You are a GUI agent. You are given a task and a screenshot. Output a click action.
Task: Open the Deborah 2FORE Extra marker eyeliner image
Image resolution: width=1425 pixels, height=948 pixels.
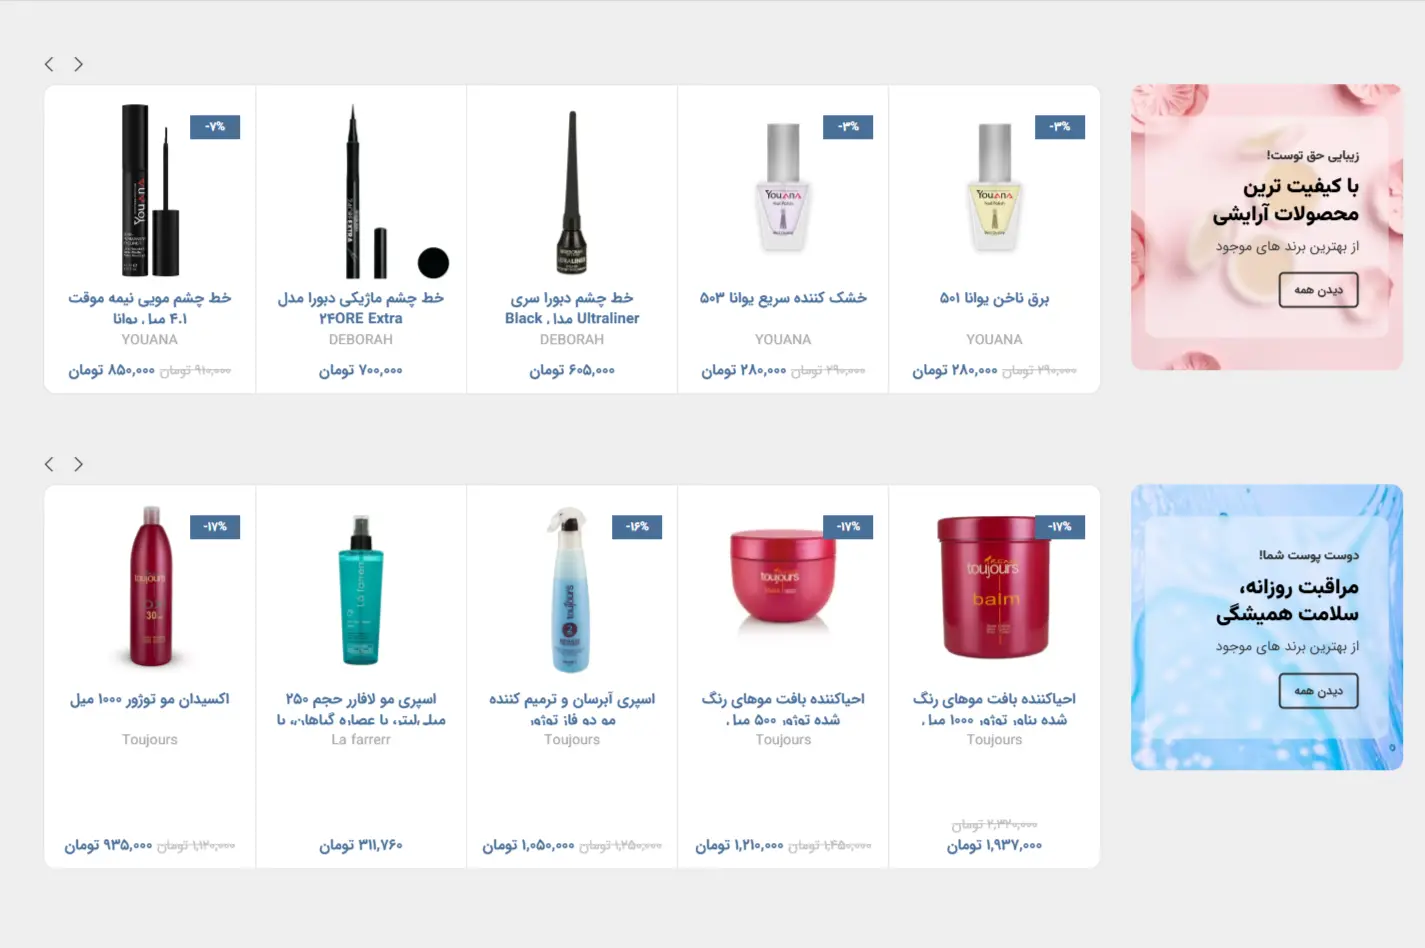(361, 190)
